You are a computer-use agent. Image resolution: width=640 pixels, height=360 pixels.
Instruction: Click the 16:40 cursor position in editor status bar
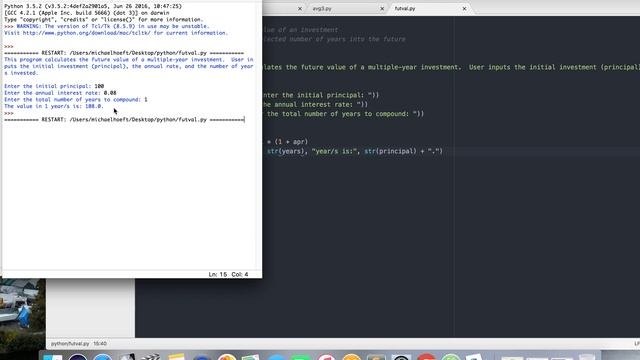click(x=100, y=344)
